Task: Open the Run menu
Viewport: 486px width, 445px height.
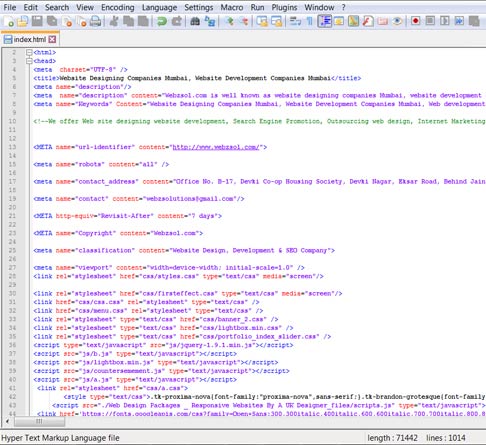Action: pyautogui.click(x=257, y=7)
